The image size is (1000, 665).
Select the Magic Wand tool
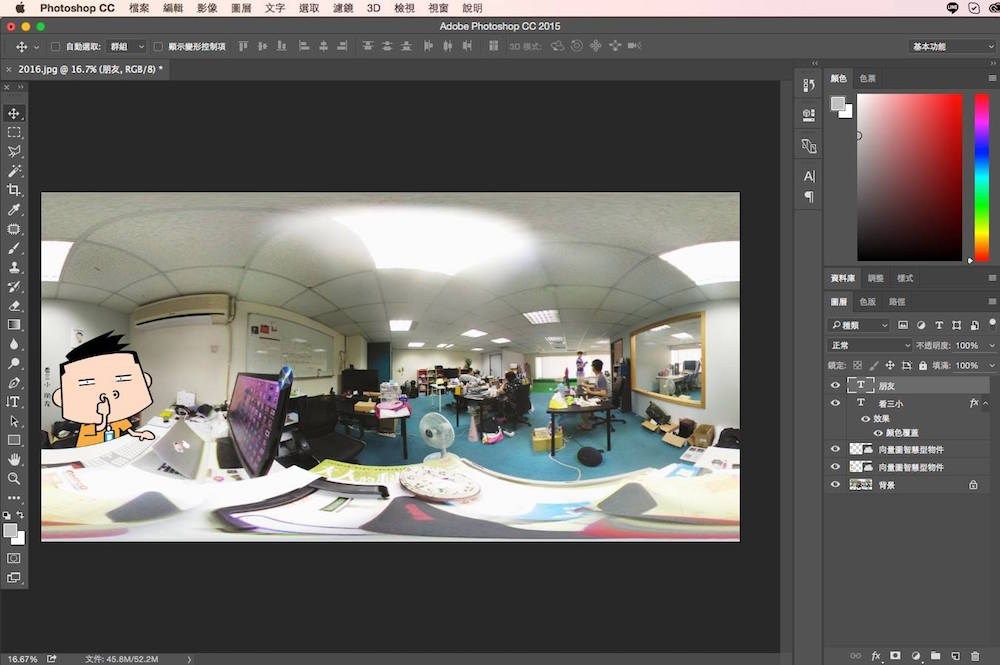point(14,171)
